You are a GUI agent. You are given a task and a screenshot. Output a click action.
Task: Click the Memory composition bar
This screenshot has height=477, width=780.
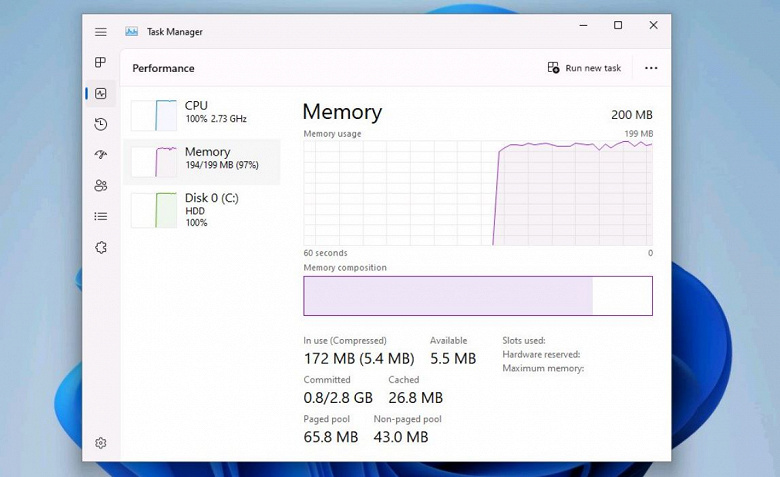pyautogui.click(x=478, y=296)
